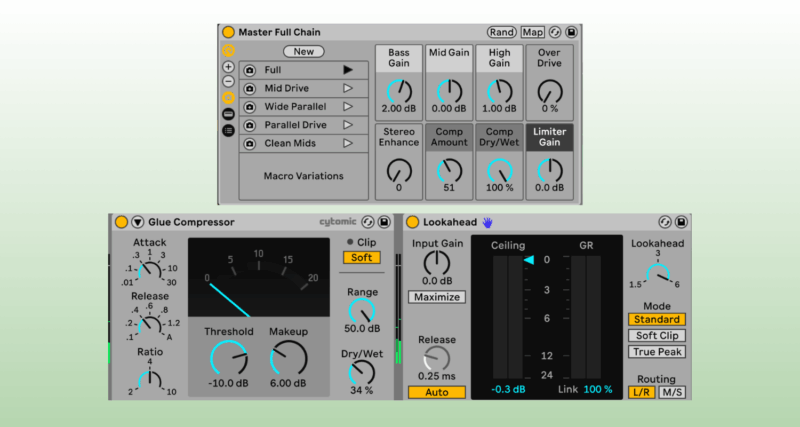Expand Glue Compressor sidechain triangle toggle
Screen dimensions: 800x427
(x=138, y=222)
